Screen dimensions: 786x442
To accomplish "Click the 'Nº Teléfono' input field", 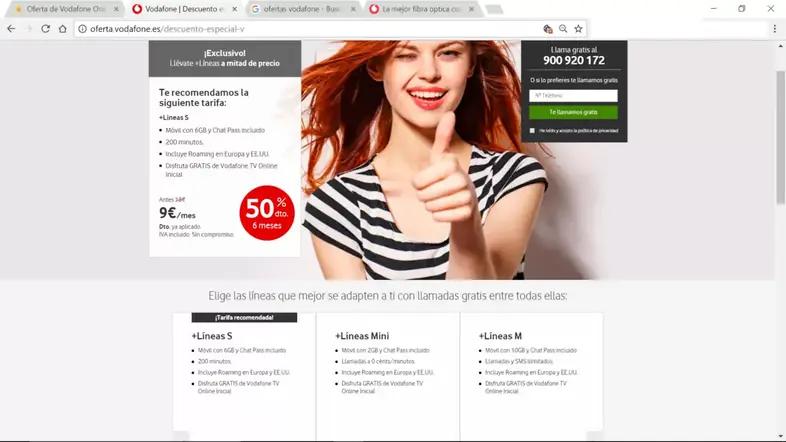I will click(x=573, y=96).
